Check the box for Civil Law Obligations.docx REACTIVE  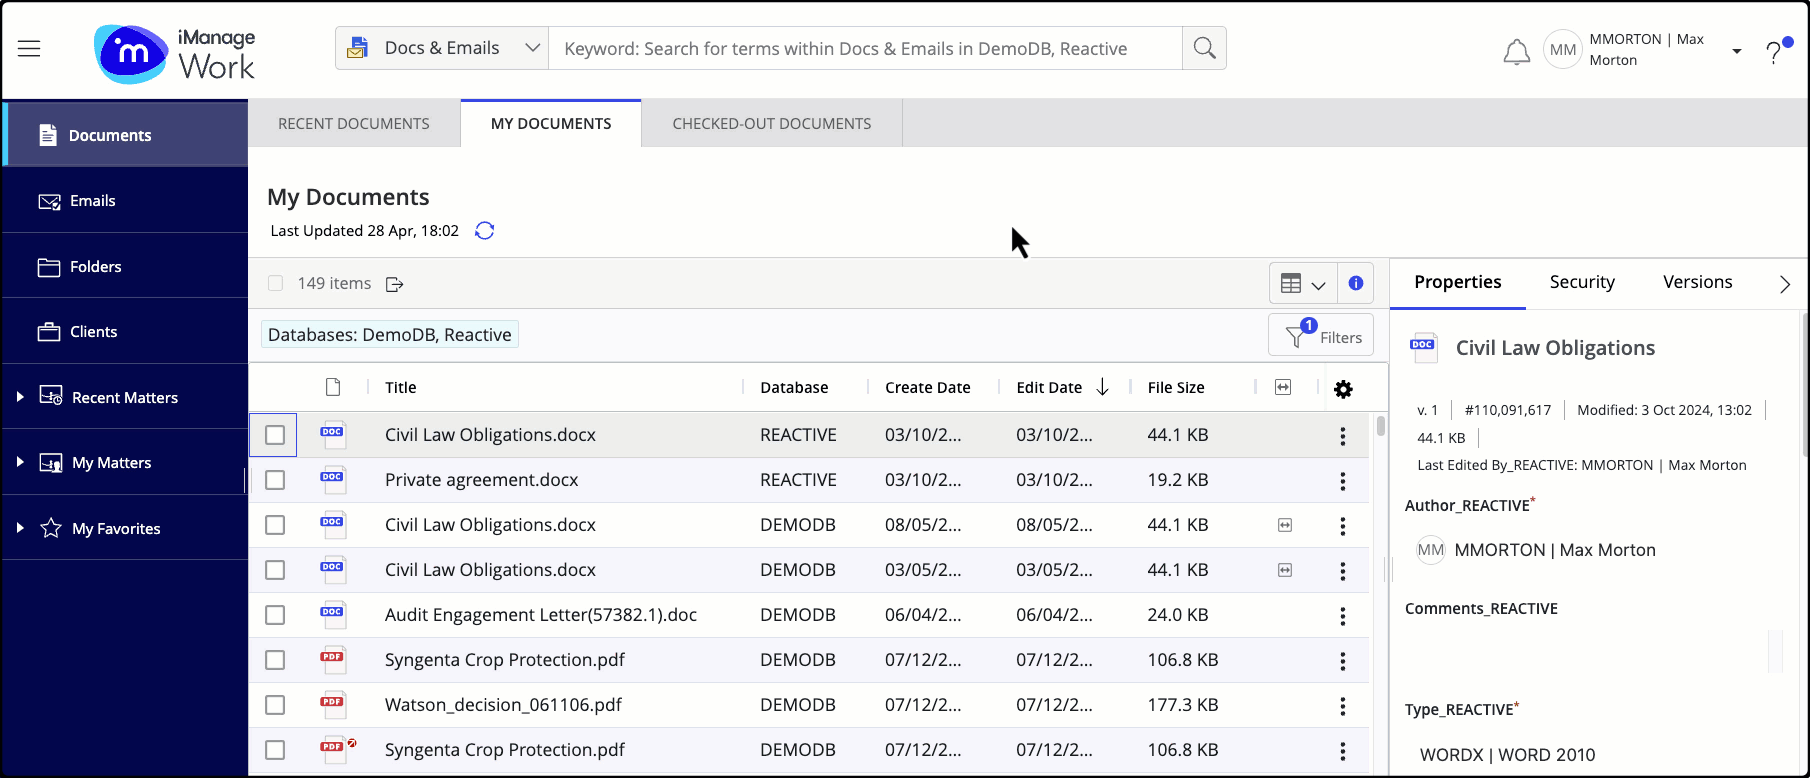click(275, 435)
